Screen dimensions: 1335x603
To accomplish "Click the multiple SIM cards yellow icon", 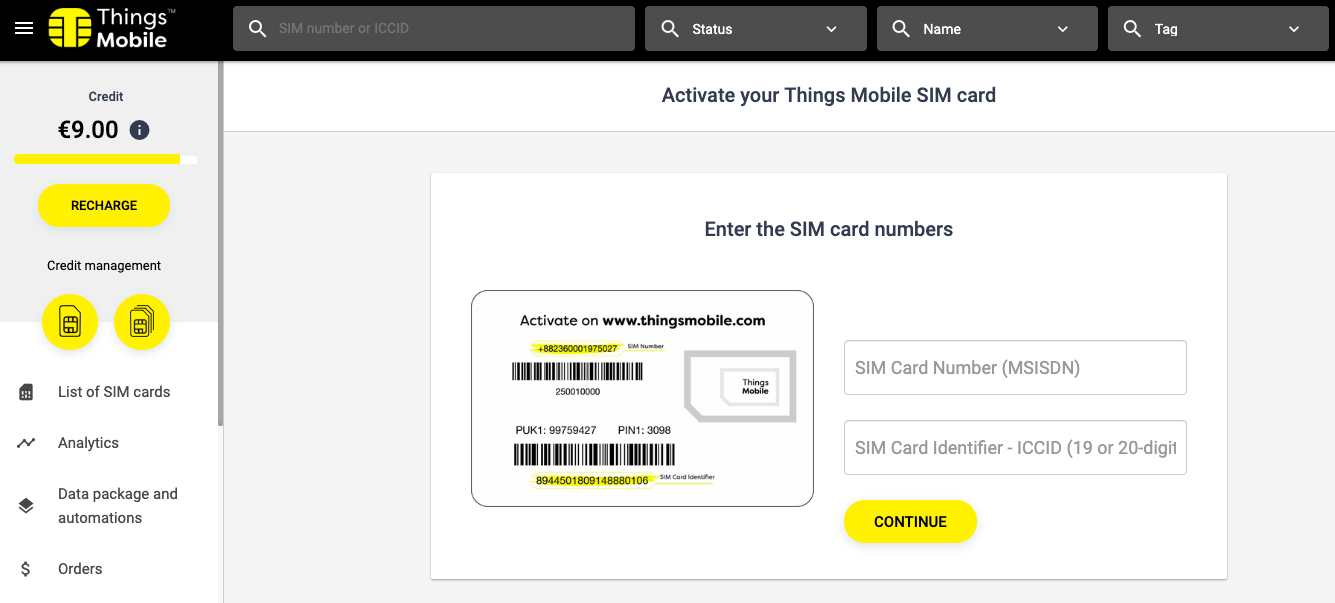I will coord(142,322).
